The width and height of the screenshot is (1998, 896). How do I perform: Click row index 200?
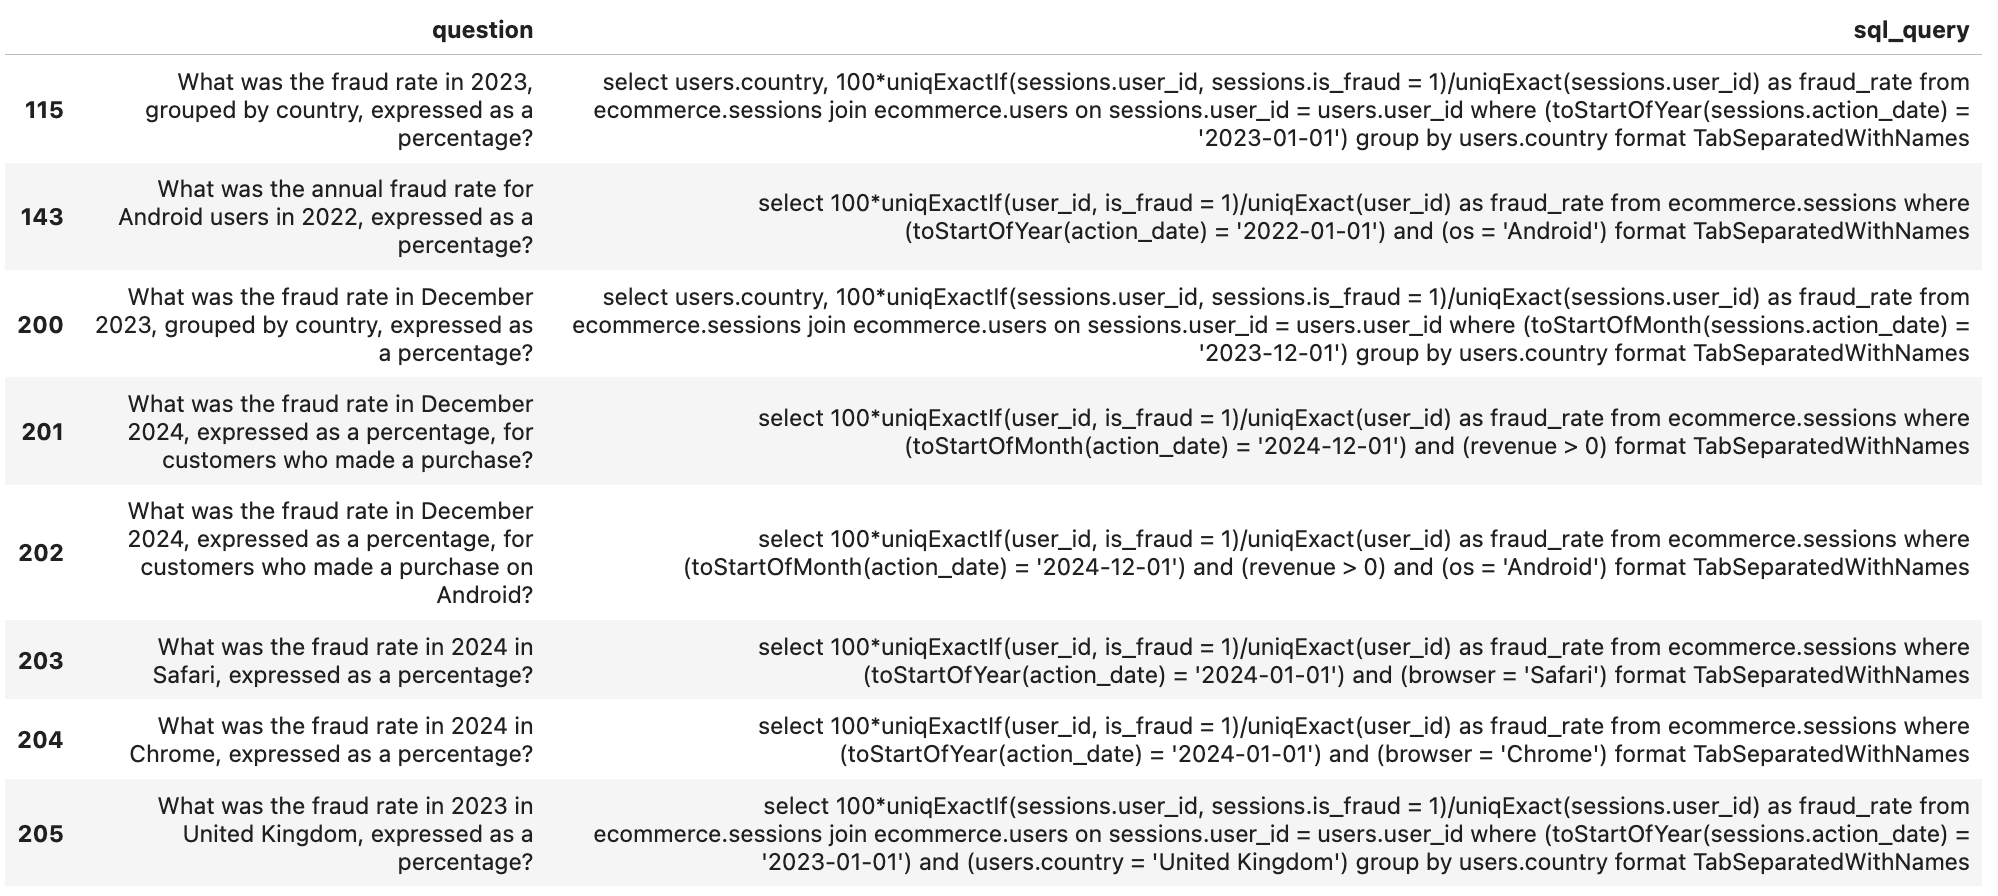[x=40, y=325]
